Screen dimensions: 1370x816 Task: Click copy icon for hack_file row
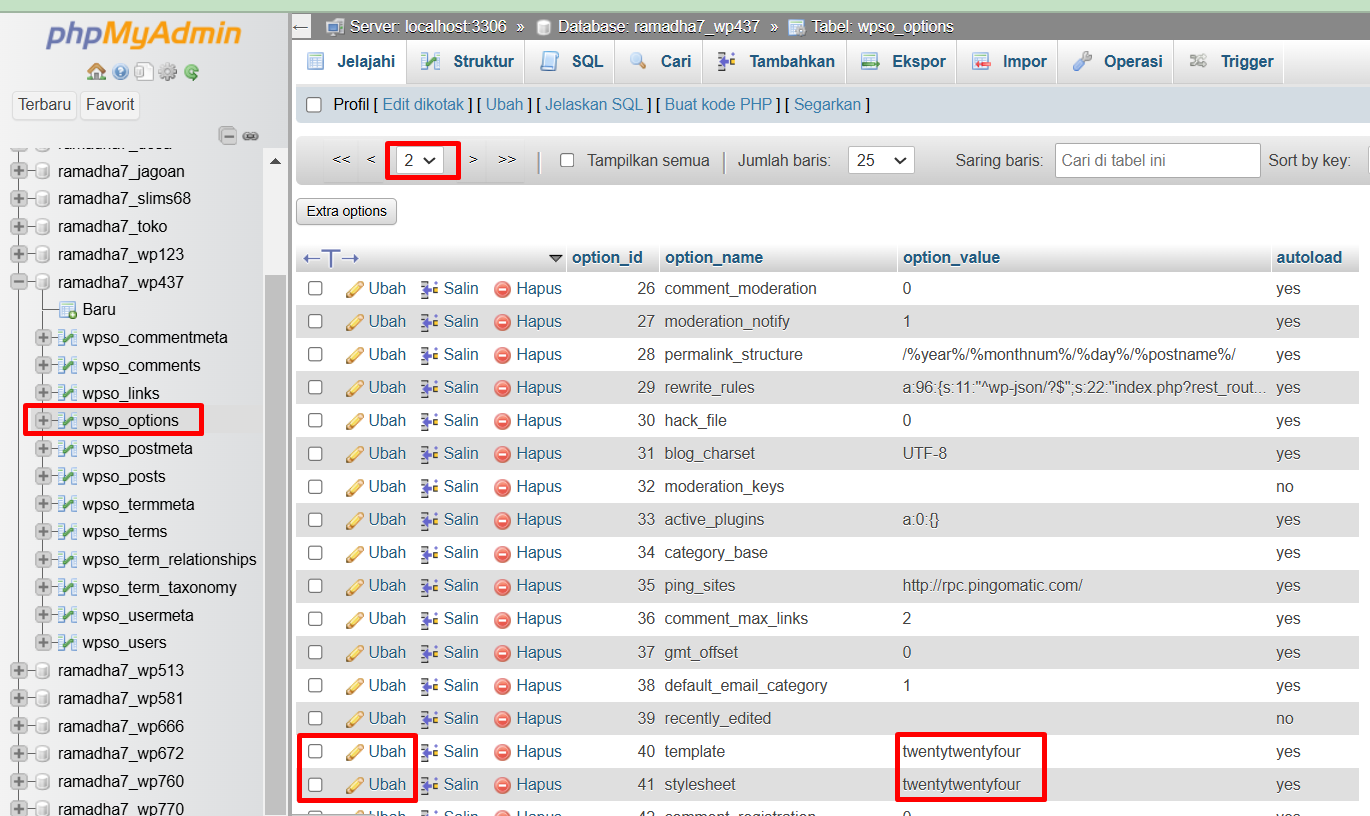tap(430, 421)
